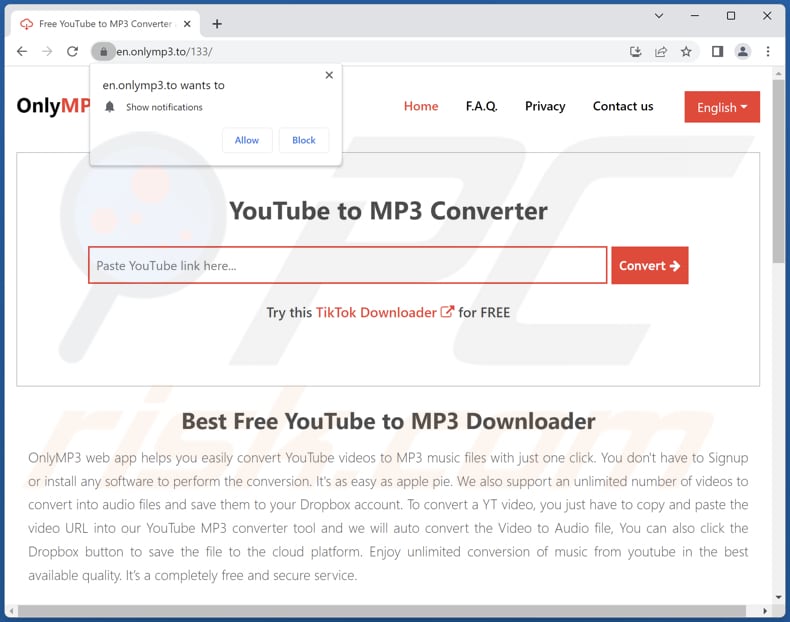The height and width of the screenshot is (622, 790).
Task: Click the red Convert button
Action: point(649,265)
